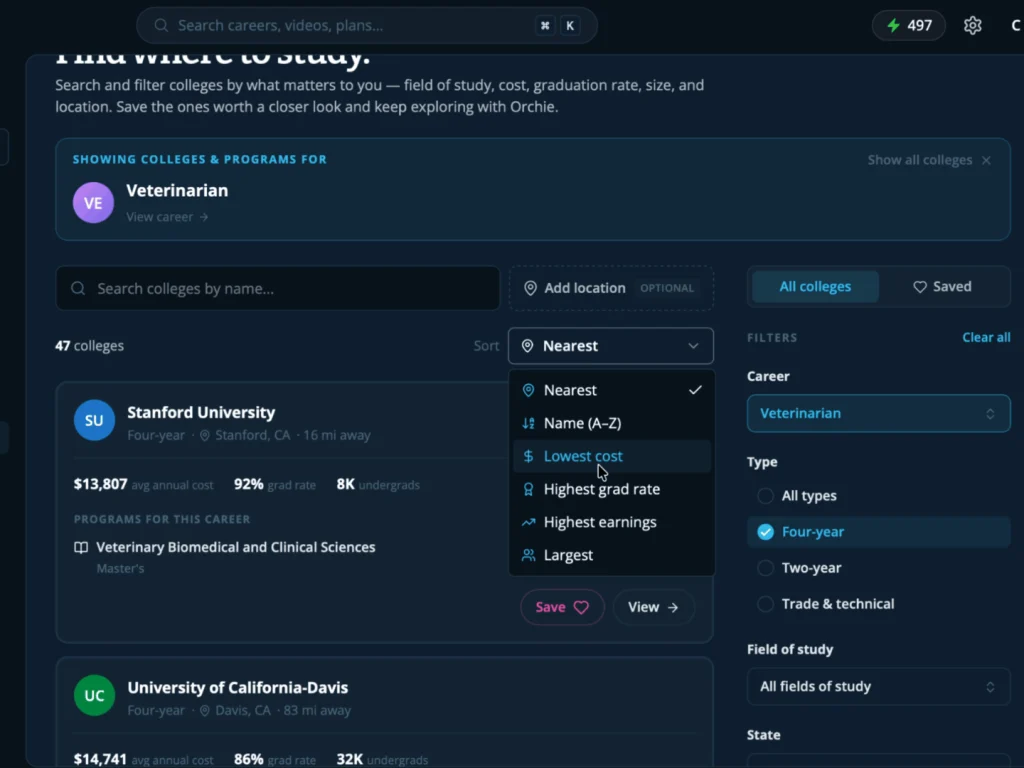Click the heart icon in Saved tab

pos(920,287)
